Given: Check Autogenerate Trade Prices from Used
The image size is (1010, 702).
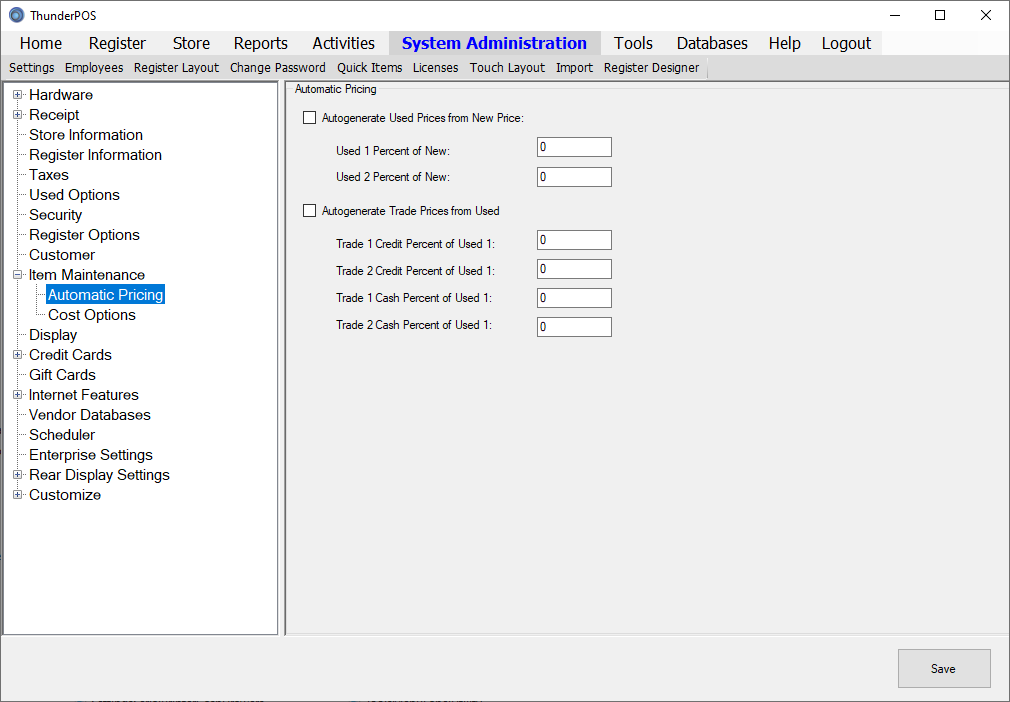Looking at the screenshot, I should tap(309, 211).
